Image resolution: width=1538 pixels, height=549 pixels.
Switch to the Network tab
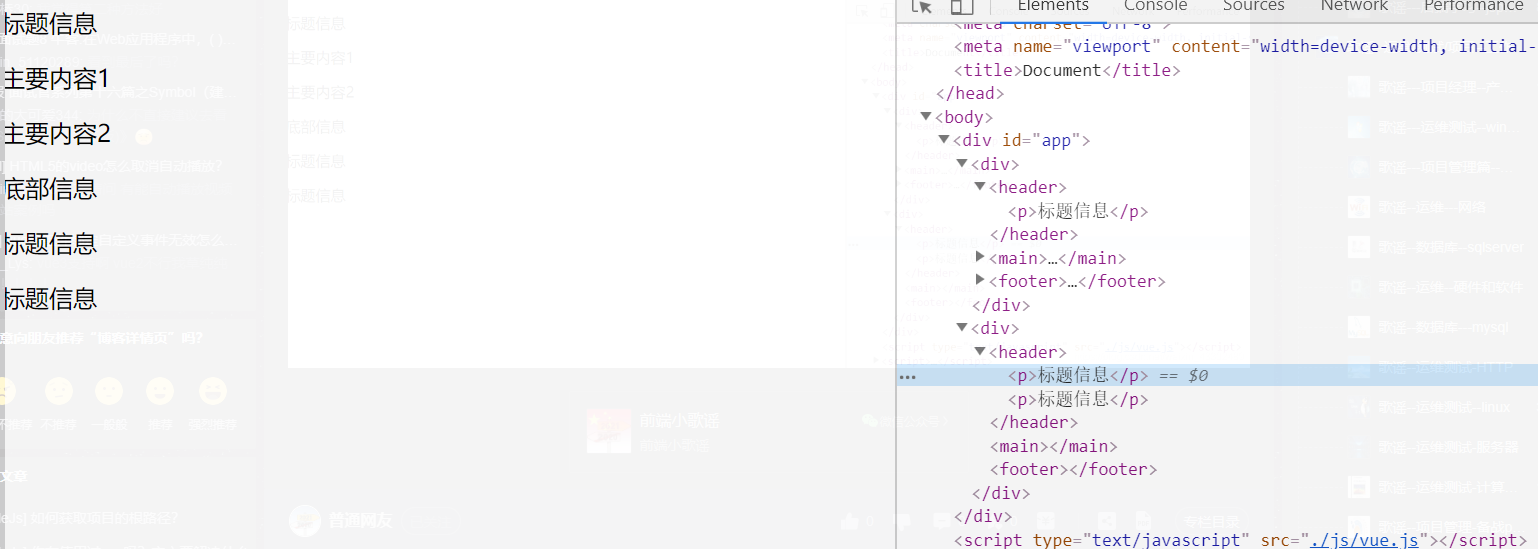pos(1354,6)
